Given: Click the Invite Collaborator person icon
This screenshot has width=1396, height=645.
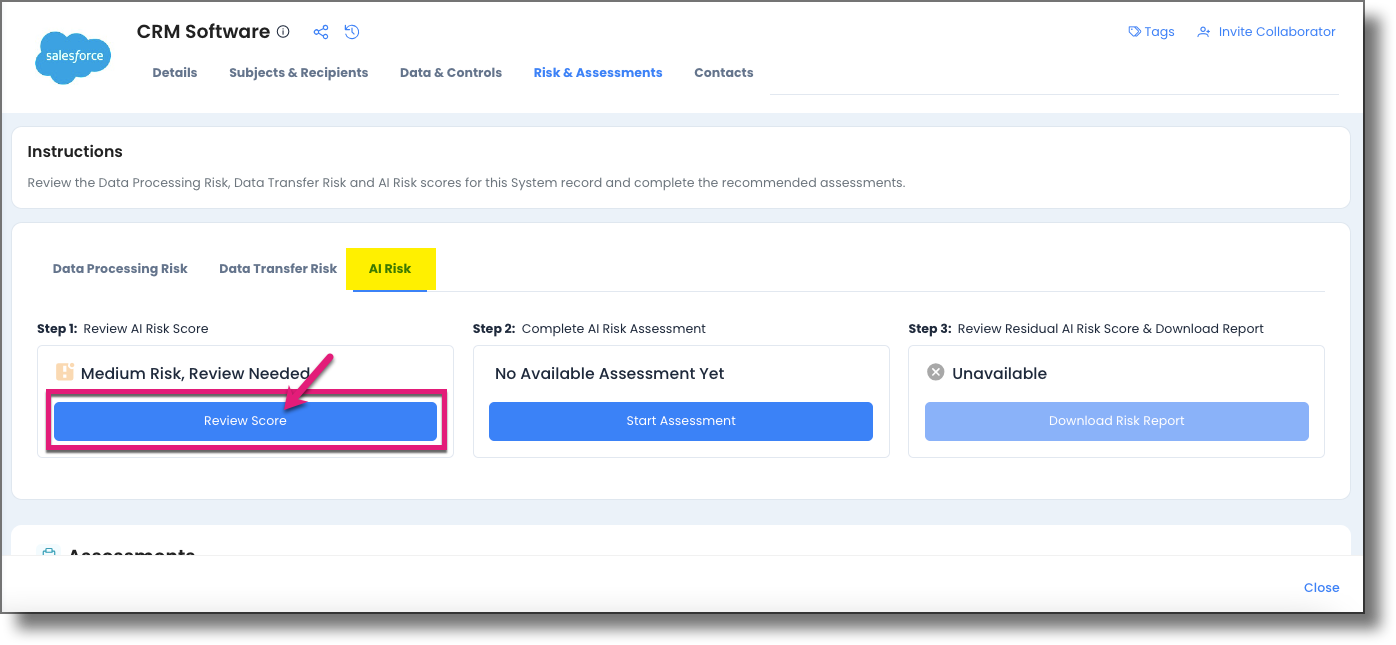Looking at the screenshot, I should point(1204,32).
